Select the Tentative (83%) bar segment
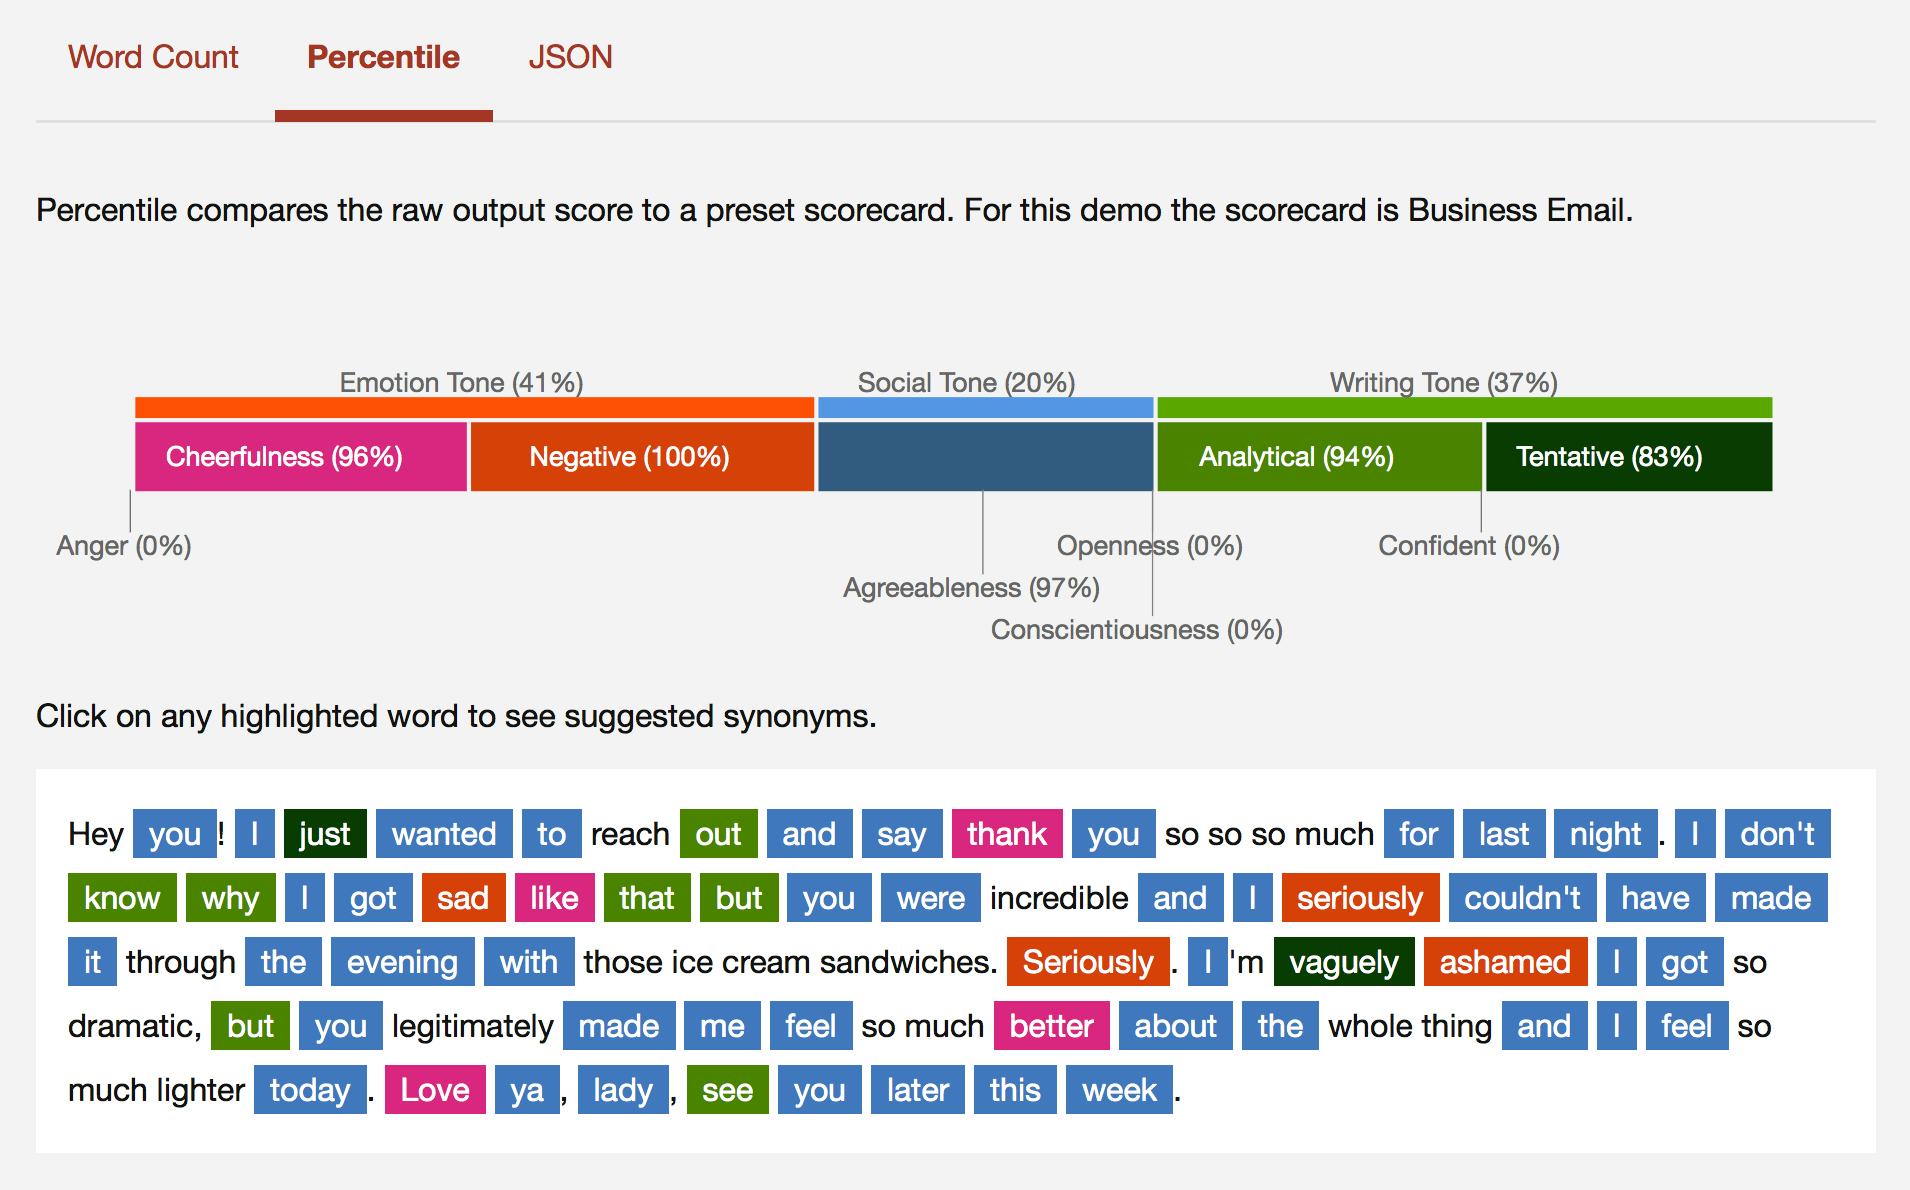 tap(1628, 457)
